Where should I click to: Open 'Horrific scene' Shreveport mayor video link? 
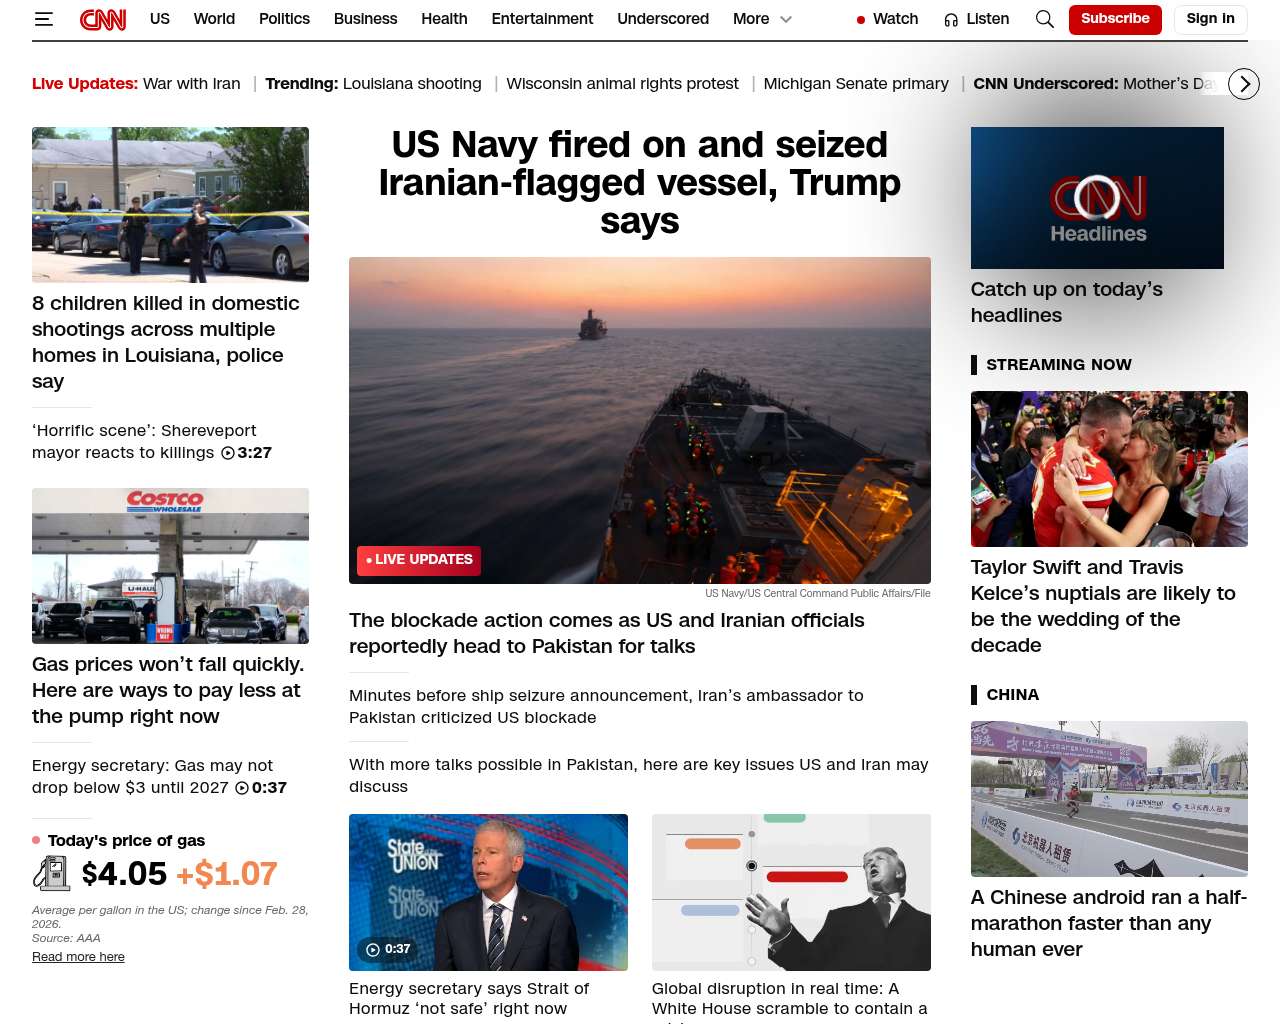coord(152,442)
